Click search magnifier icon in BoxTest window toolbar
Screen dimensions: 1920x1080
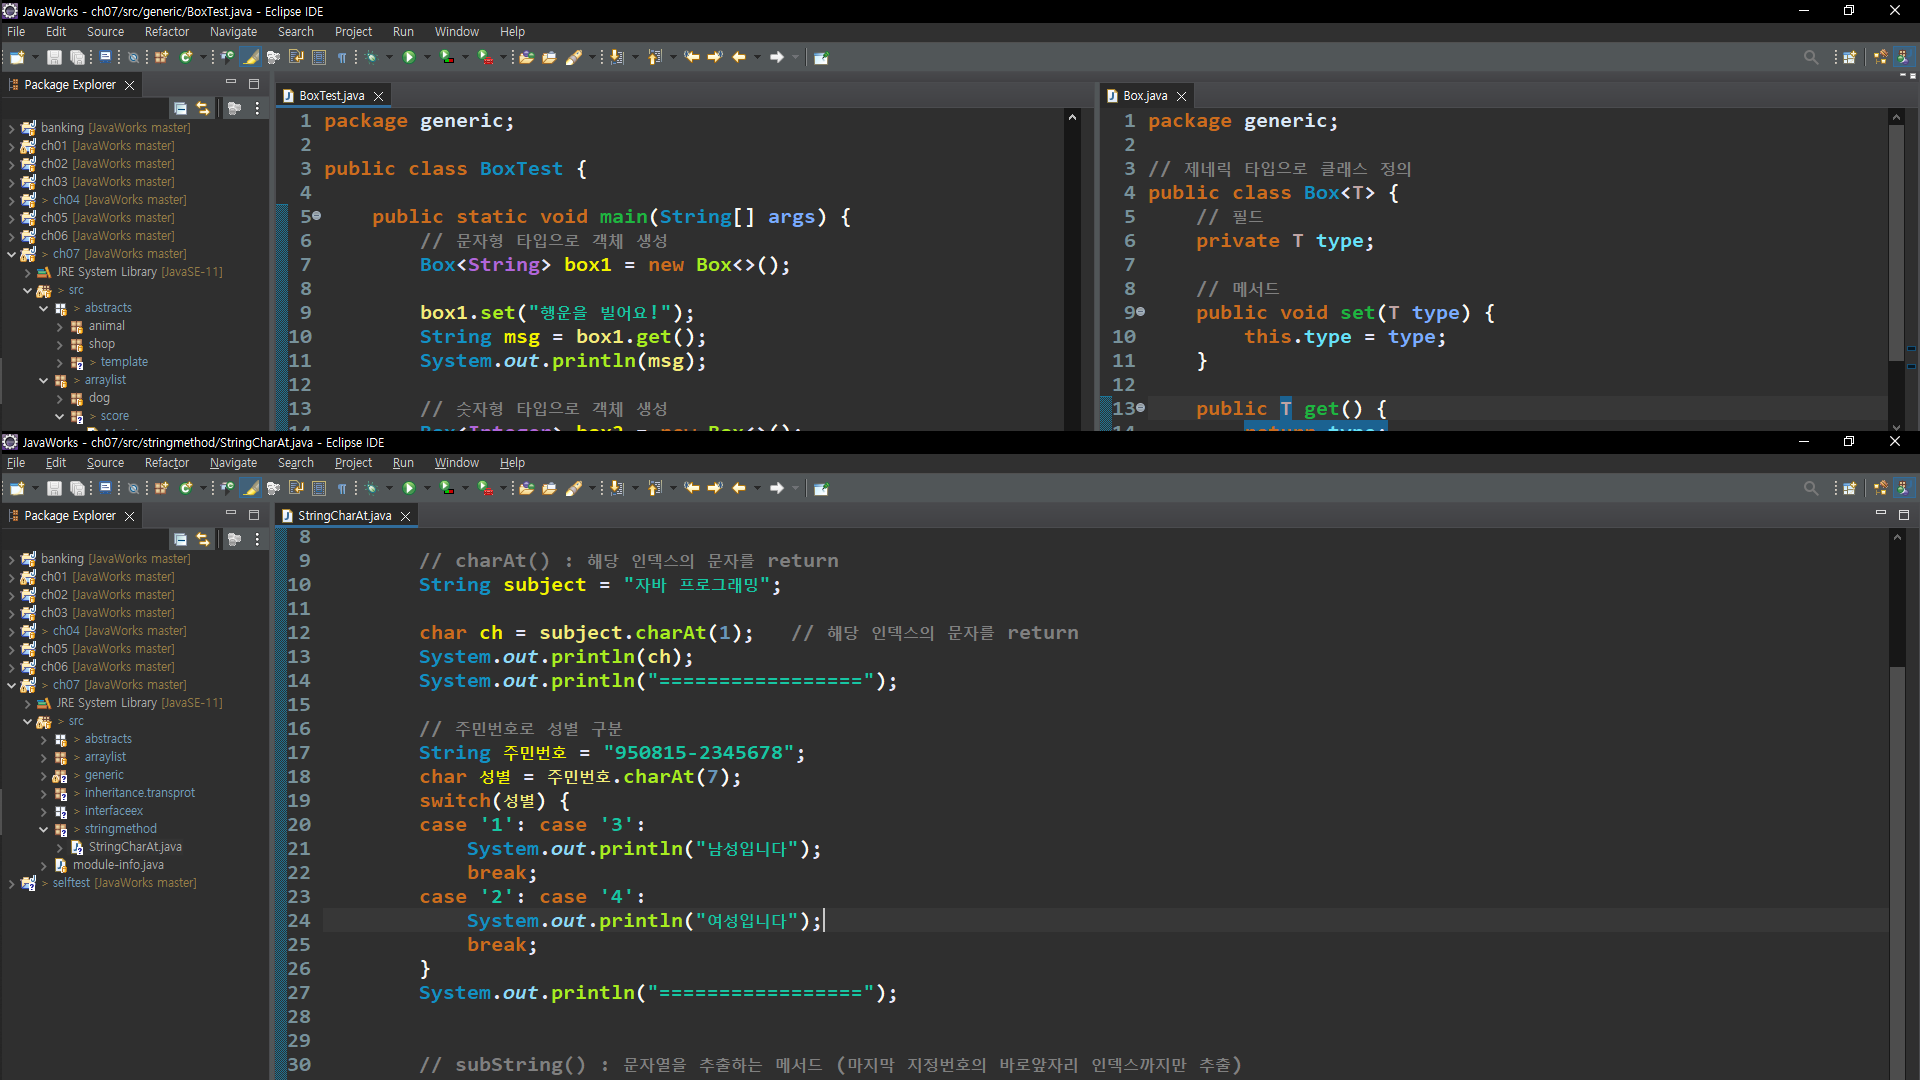(1811, 57)
